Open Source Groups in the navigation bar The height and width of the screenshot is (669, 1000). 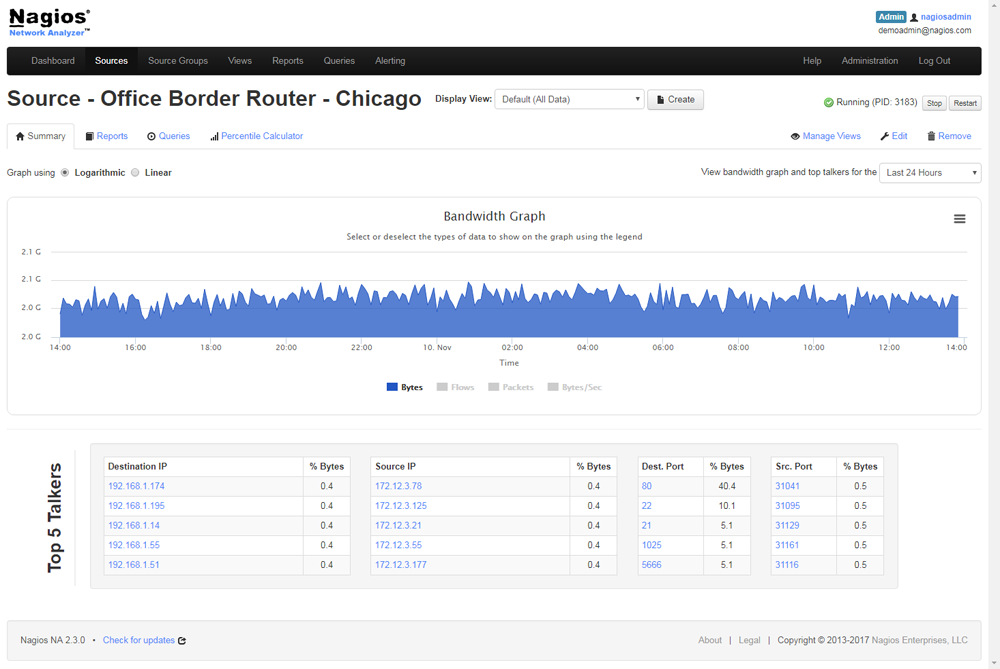point(178,61)
